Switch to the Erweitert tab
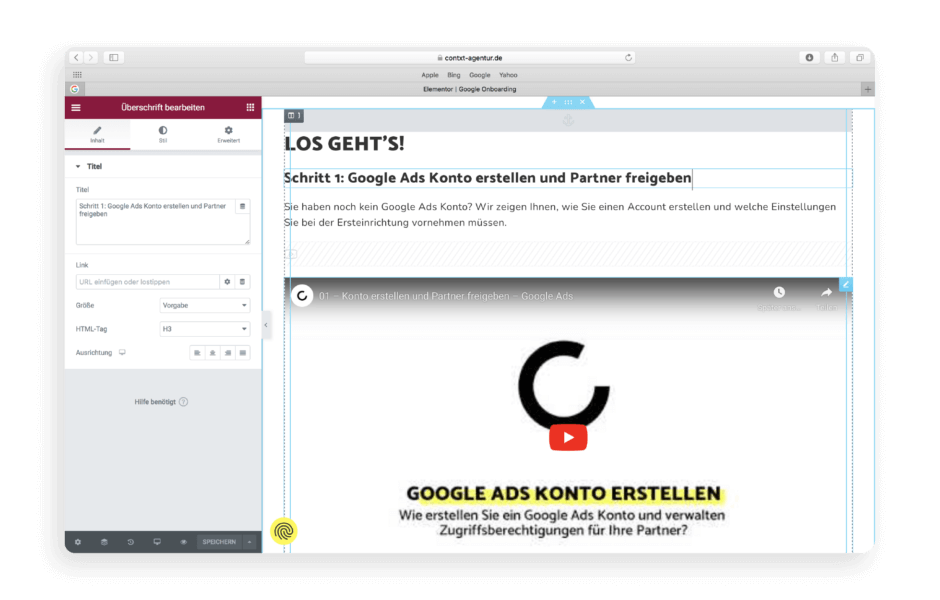The height and width of the screenshot is (600, 940). coord(228,135)
